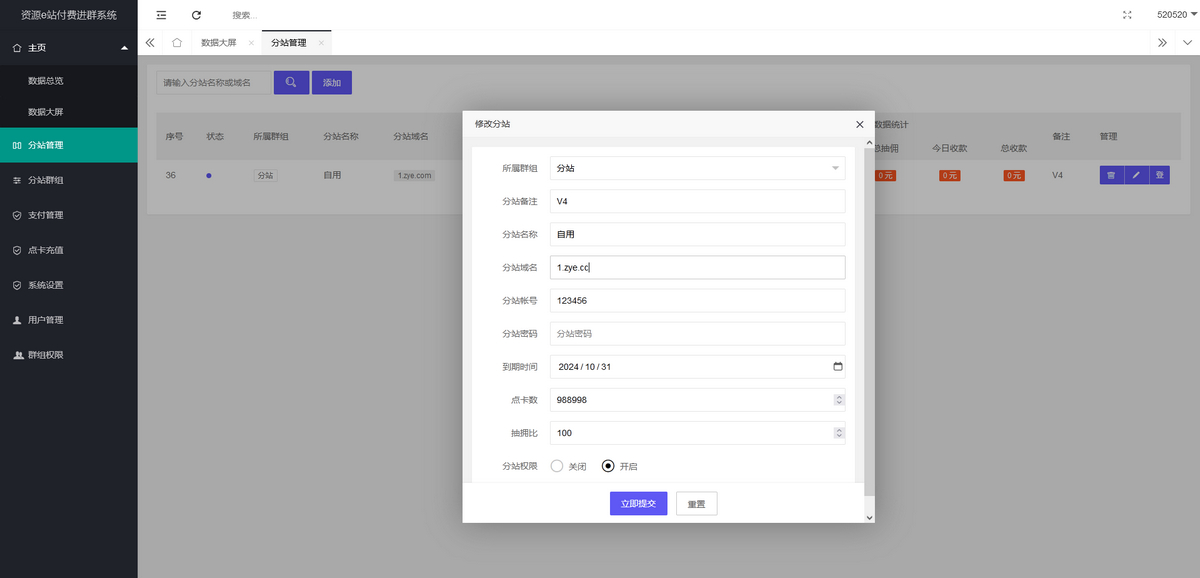Go to home tab via house icon
Viewport: 1200px width, 578px height.
(x=177, y=43)
